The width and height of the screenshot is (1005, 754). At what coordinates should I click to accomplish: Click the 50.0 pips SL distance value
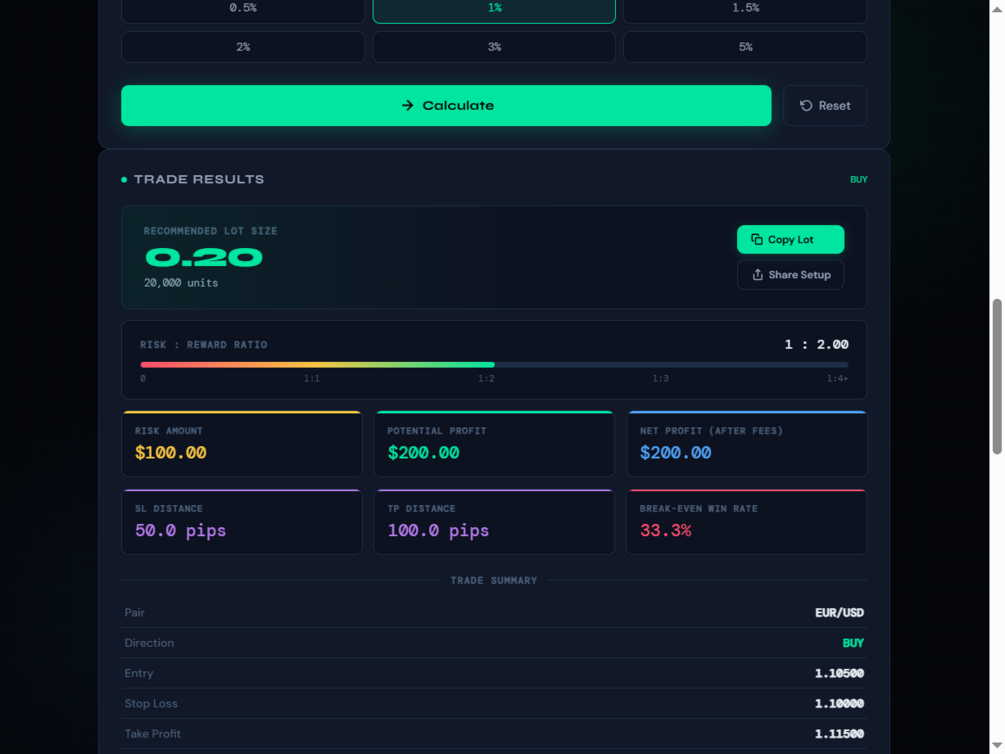click(x=180, y=531)
